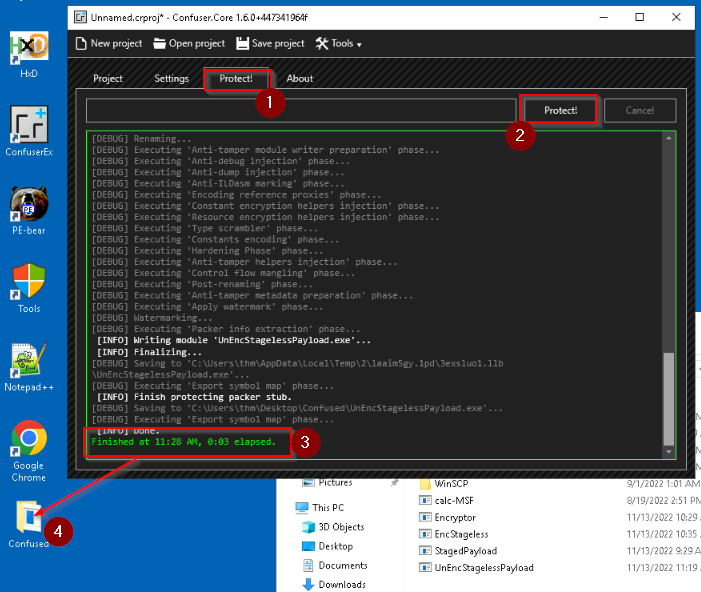The image size is (701, 592).
Task: Switch to the Settings tab
Action: click(x=172, y=79)
